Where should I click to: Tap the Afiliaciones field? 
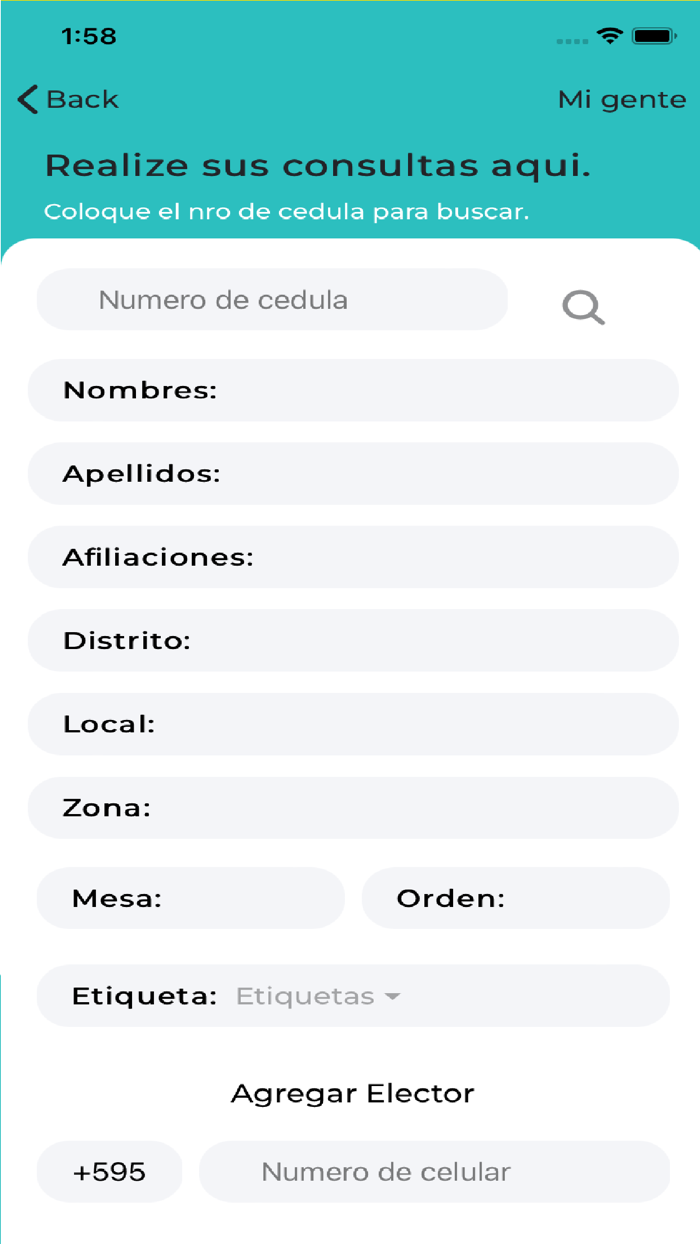click(x=353, y=557)
